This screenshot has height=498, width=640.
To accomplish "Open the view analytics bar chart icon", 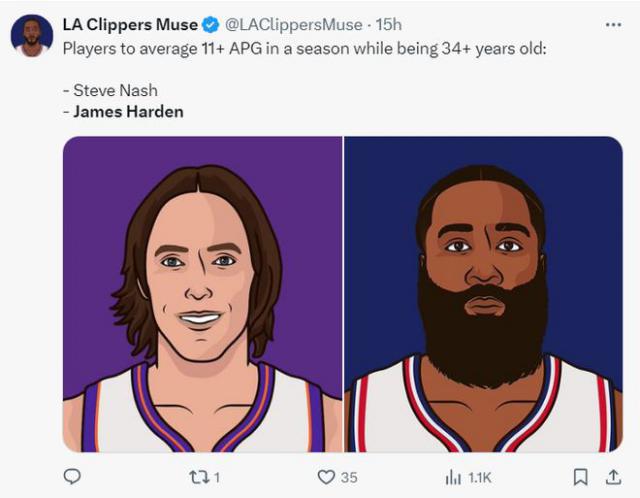I will 452,477.
